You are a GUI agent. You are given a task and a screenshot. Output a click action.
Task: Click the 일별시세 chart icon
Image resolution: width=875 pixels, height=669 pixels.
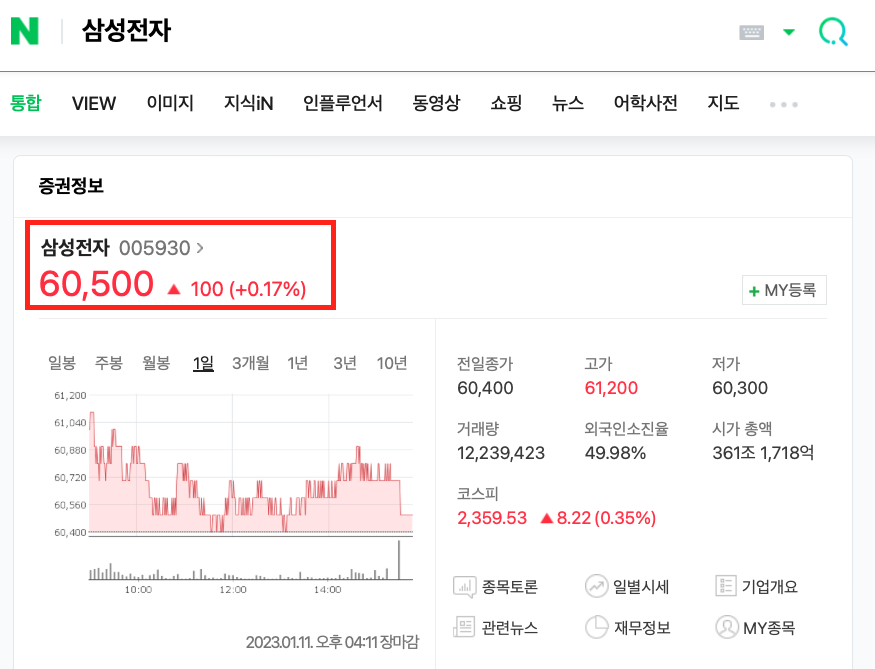pos(596,586)
